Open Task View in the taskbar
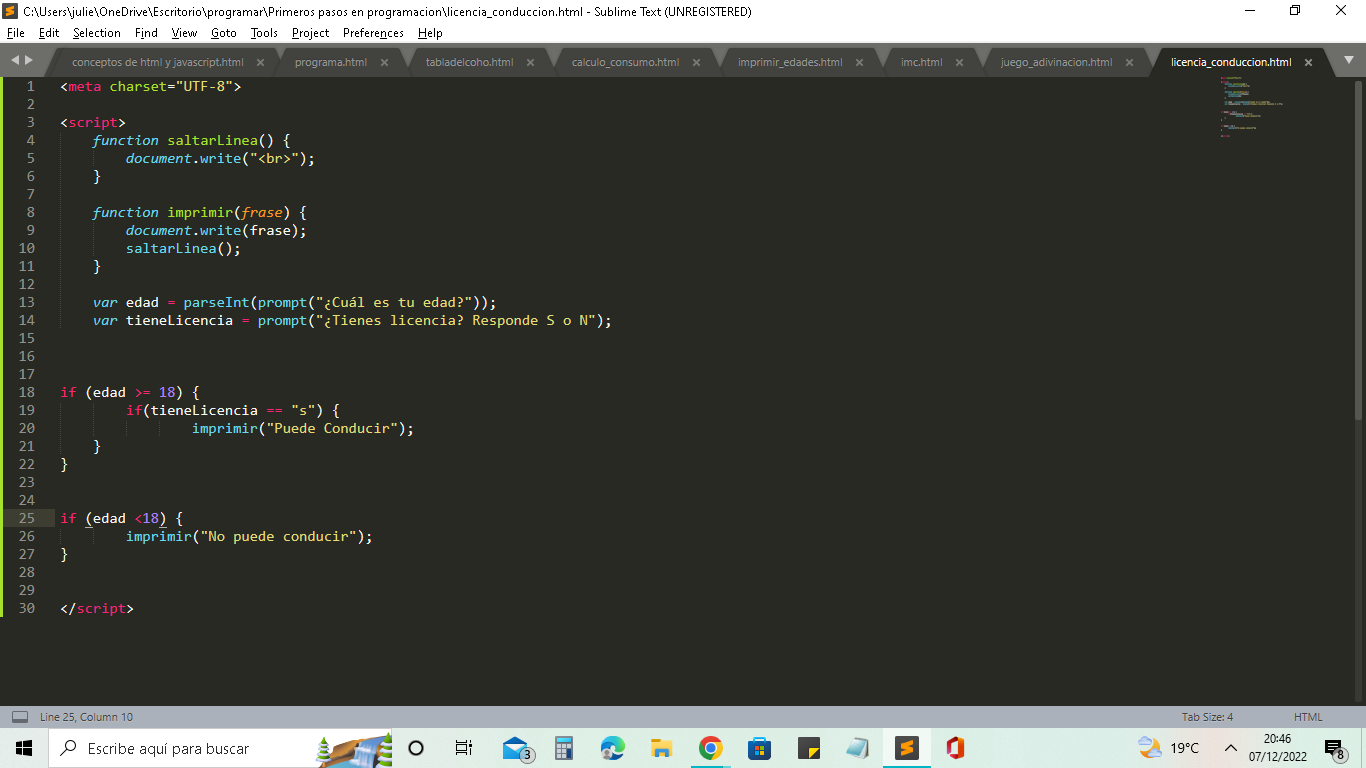The height and width of the screenshot is (768, 1366). (x=464, y=748)
